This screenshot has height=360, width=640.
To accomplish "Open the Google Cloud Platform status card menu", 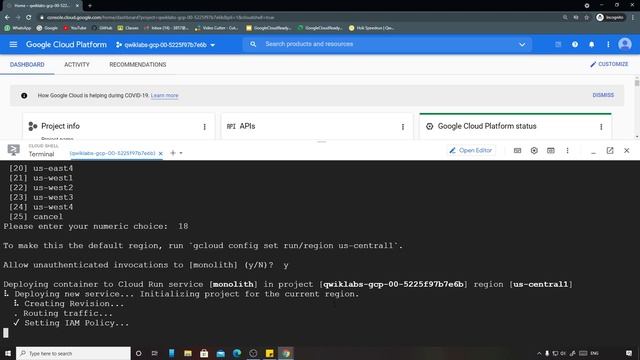I will coord(601,127).
